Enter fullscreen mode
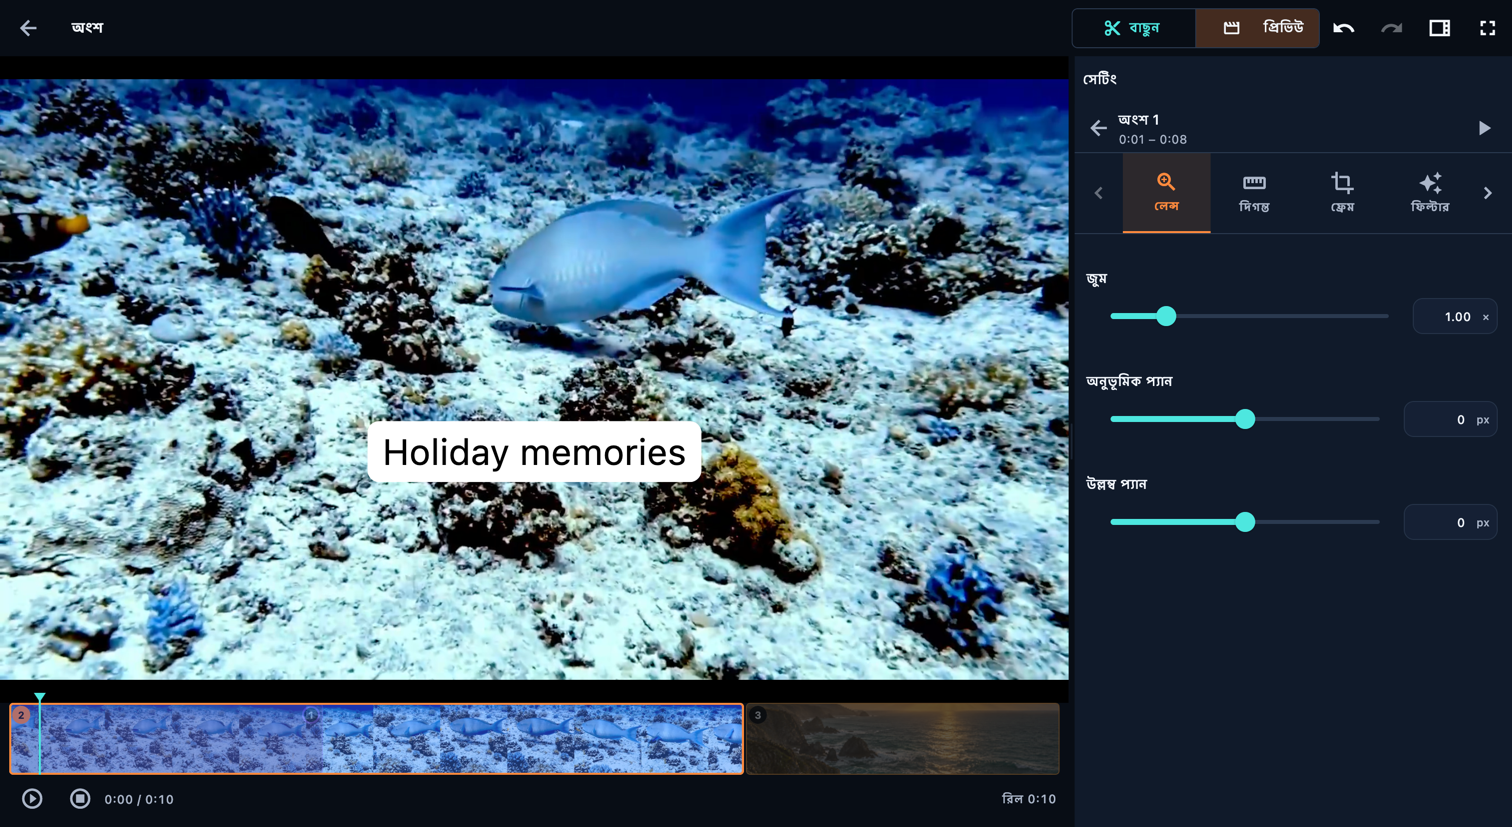1512x827 pixels. coord(1487,28)
